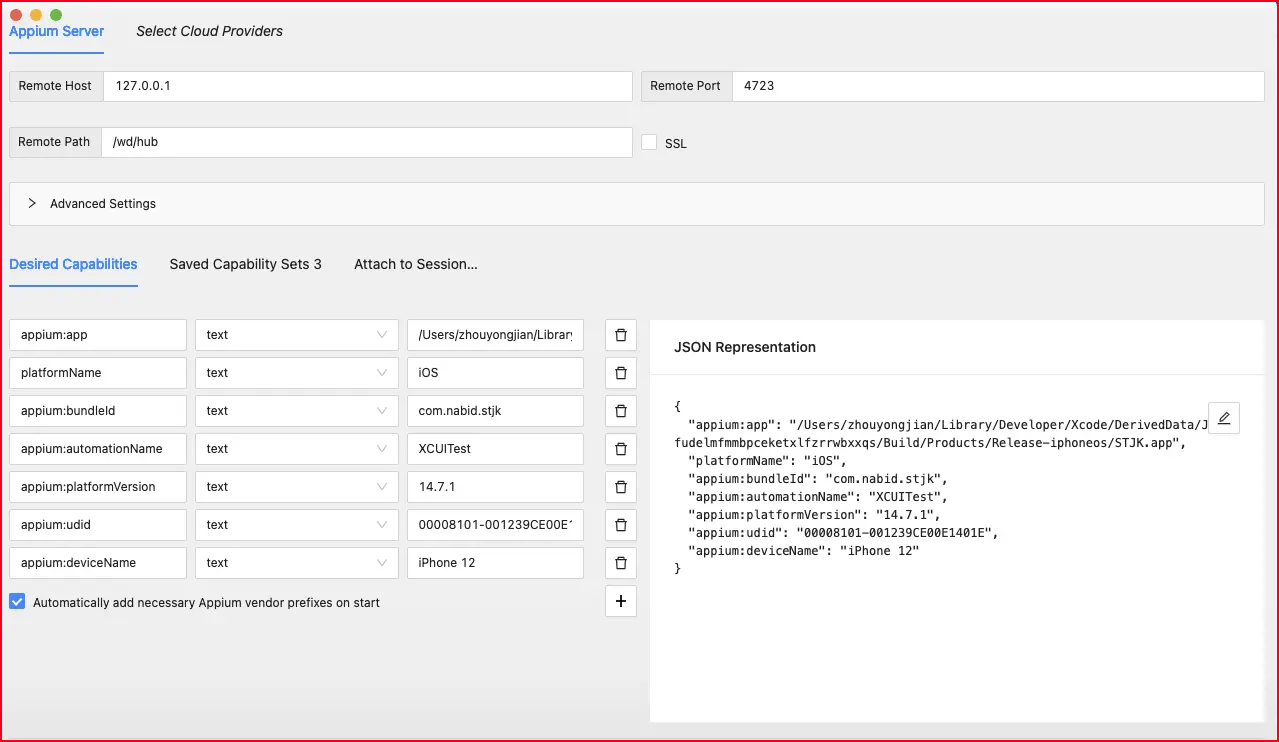Open type dropdown for platformName
Viewport: 1279px width, 742px height.
297,373
